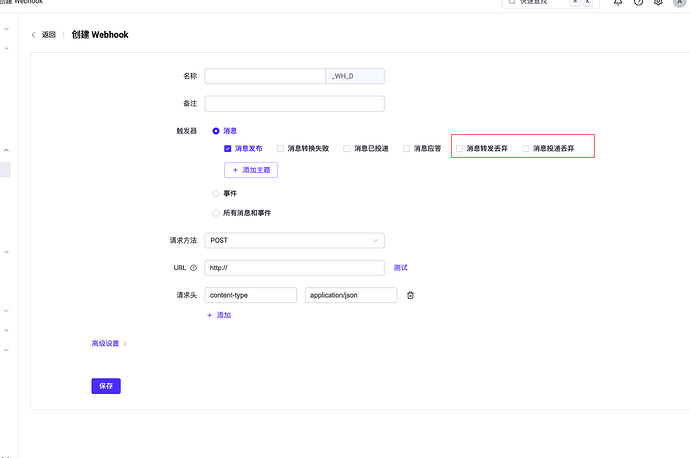The height and width of the screenshot is (458, 690).
Task: Expand the 高级设置 advanced settings
Action: (109, 344)
